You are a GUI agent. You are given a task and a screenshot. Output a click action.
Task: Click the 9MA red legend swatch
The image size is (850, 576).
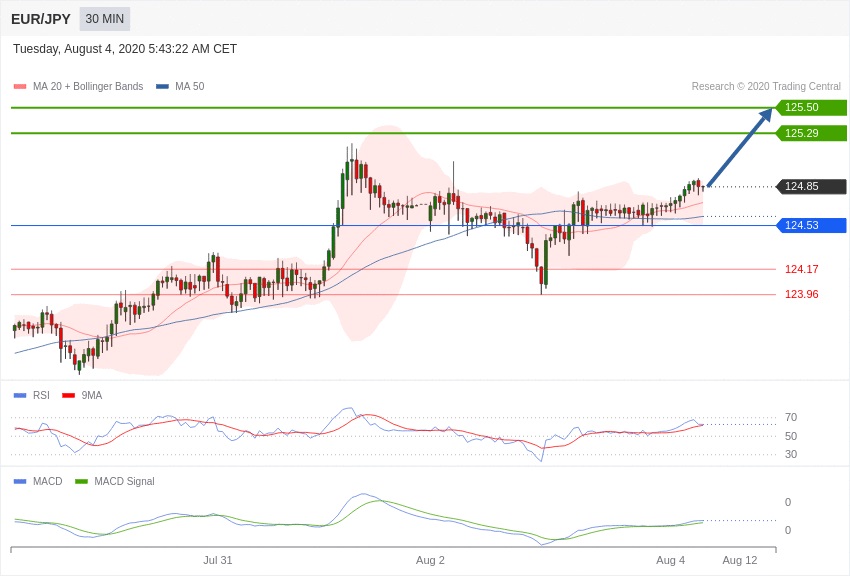68,396
